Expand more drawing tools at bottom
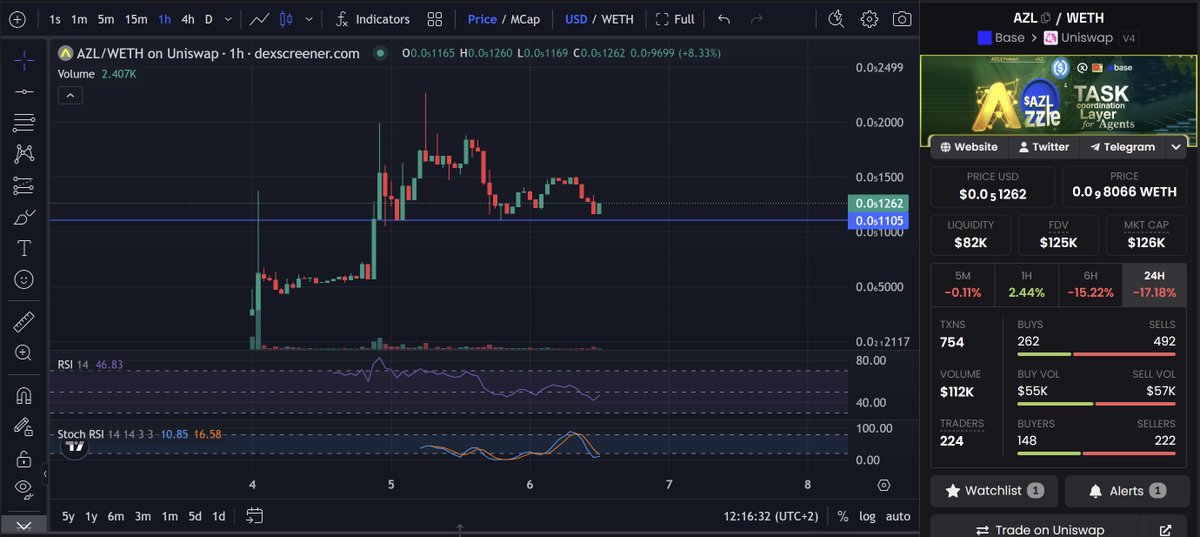The image size is (1200, 537). (x=24, y=526)
